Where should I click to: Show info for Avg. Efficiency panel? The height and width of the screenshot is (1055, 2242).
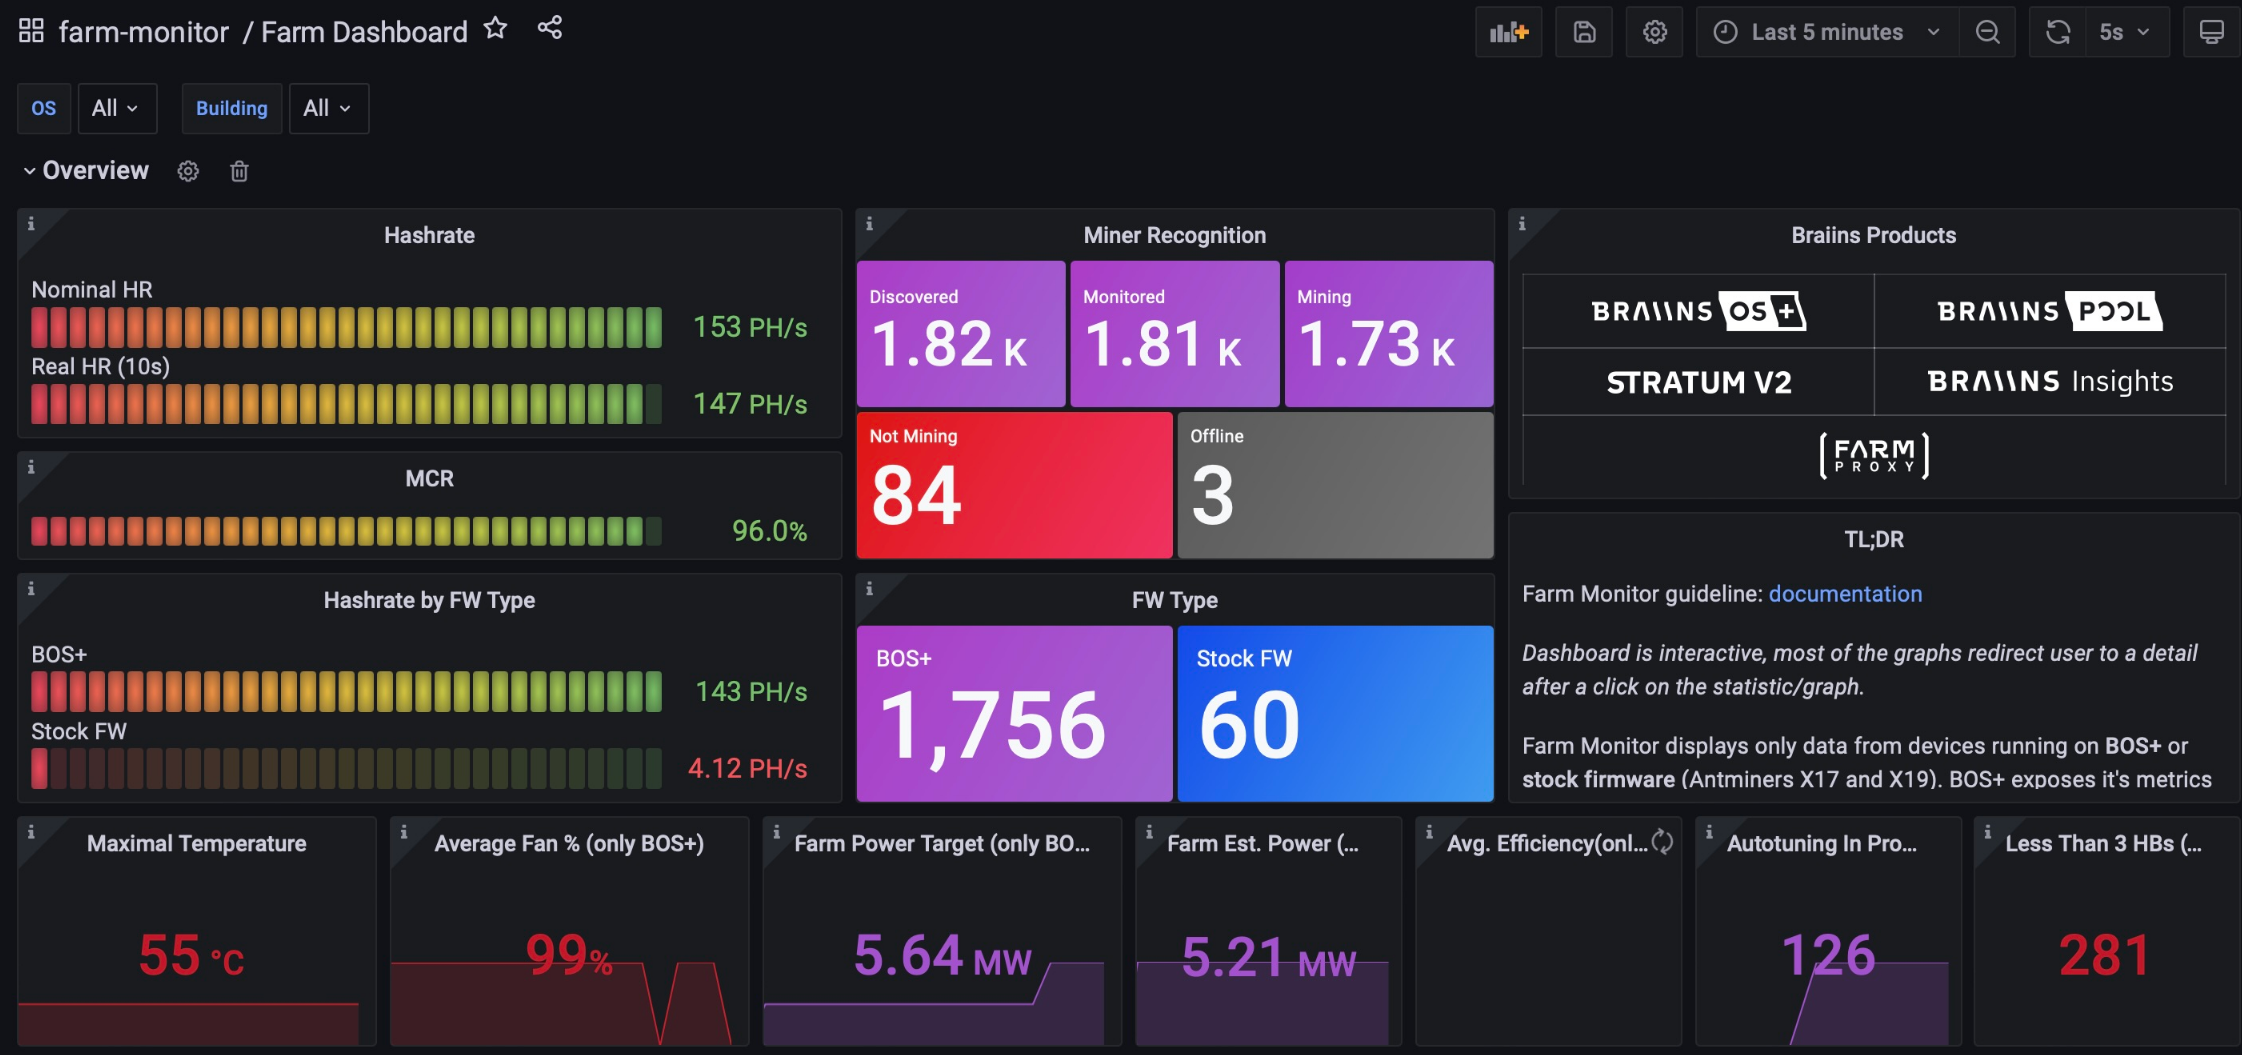click(x=1429, y=832)
